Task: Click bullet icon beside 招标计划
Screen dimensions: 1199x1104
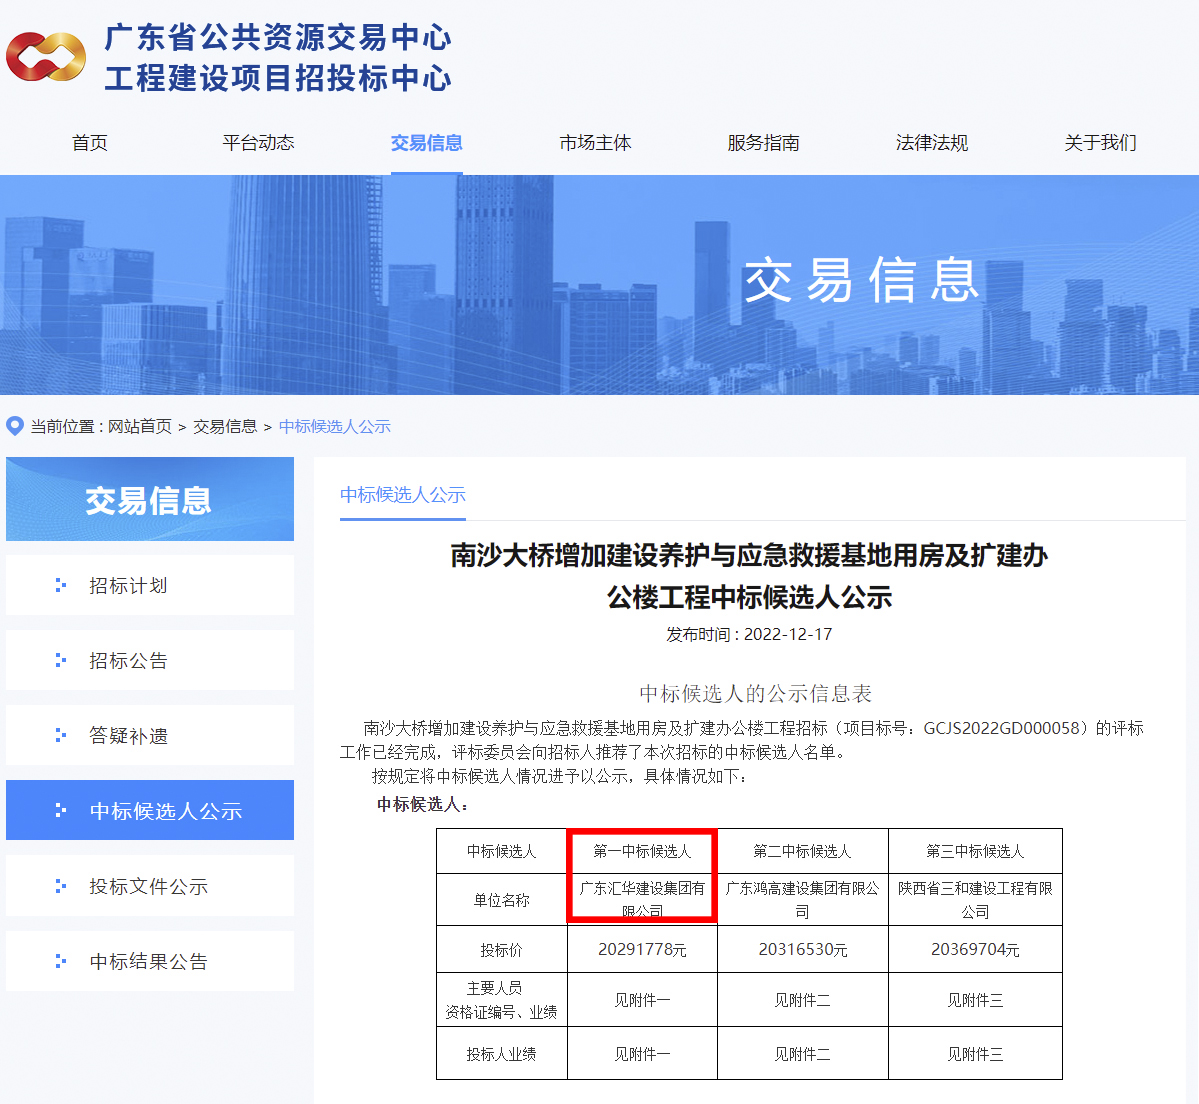Action: coord(61,585)
